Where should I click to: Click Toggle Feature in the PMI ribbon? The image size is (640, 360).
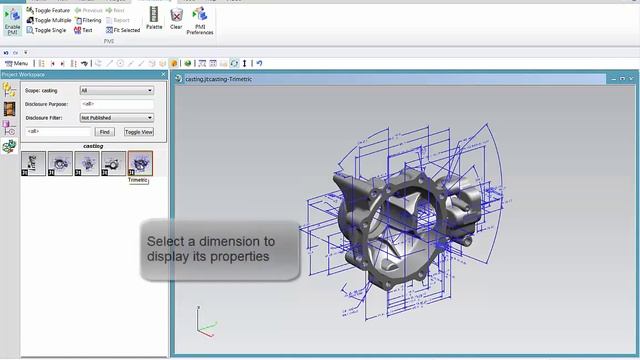pos(48,10)
